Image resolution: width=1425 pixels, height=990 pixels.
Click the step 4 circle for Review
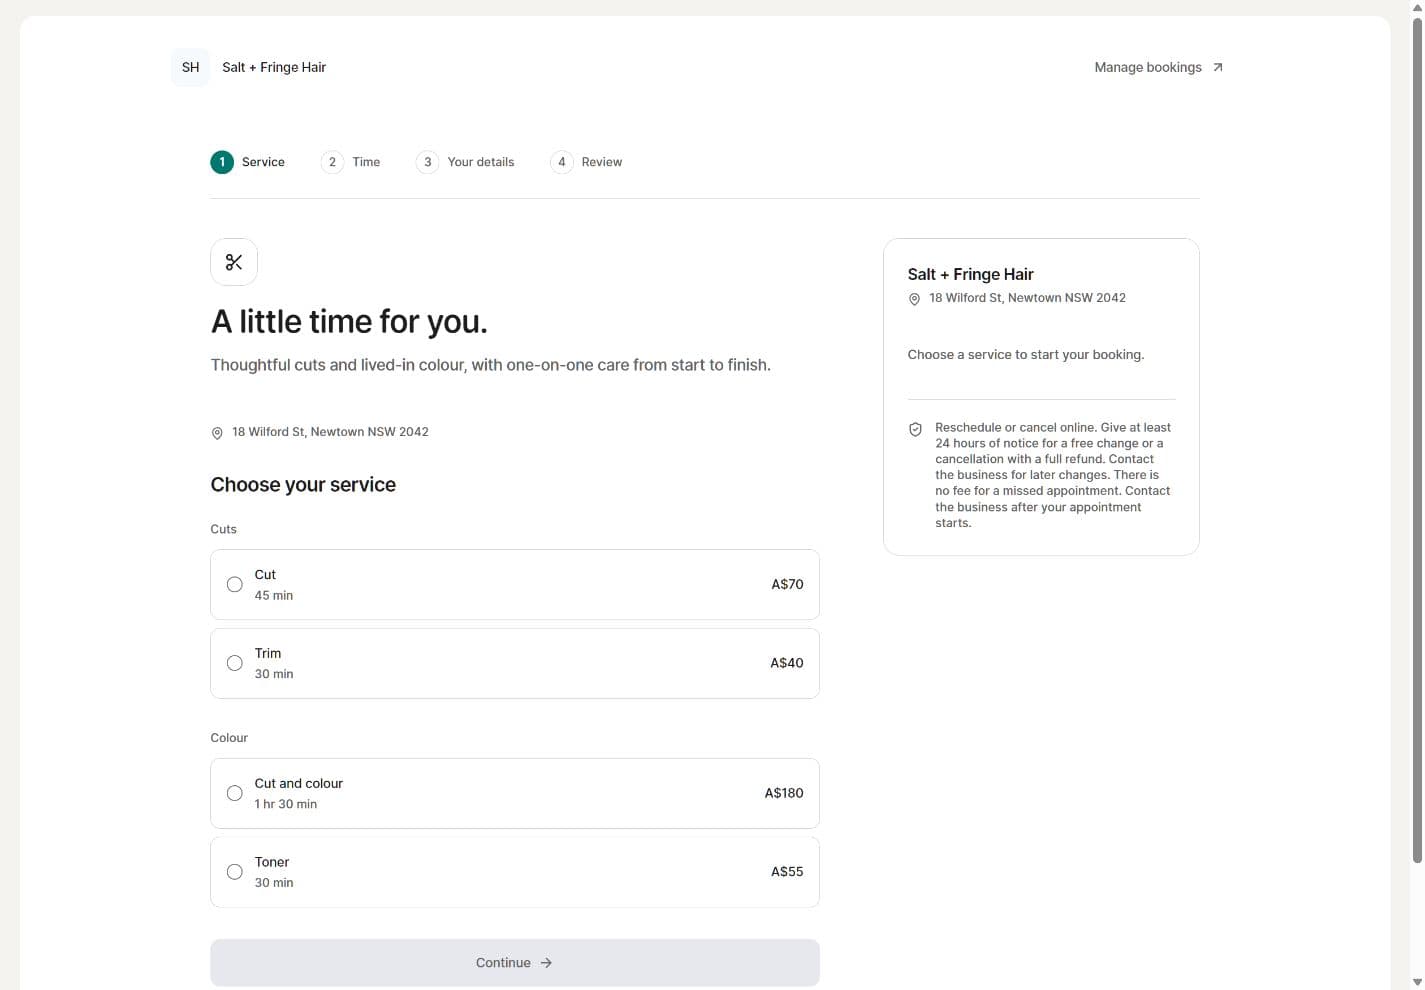click(x=562, y=162)
